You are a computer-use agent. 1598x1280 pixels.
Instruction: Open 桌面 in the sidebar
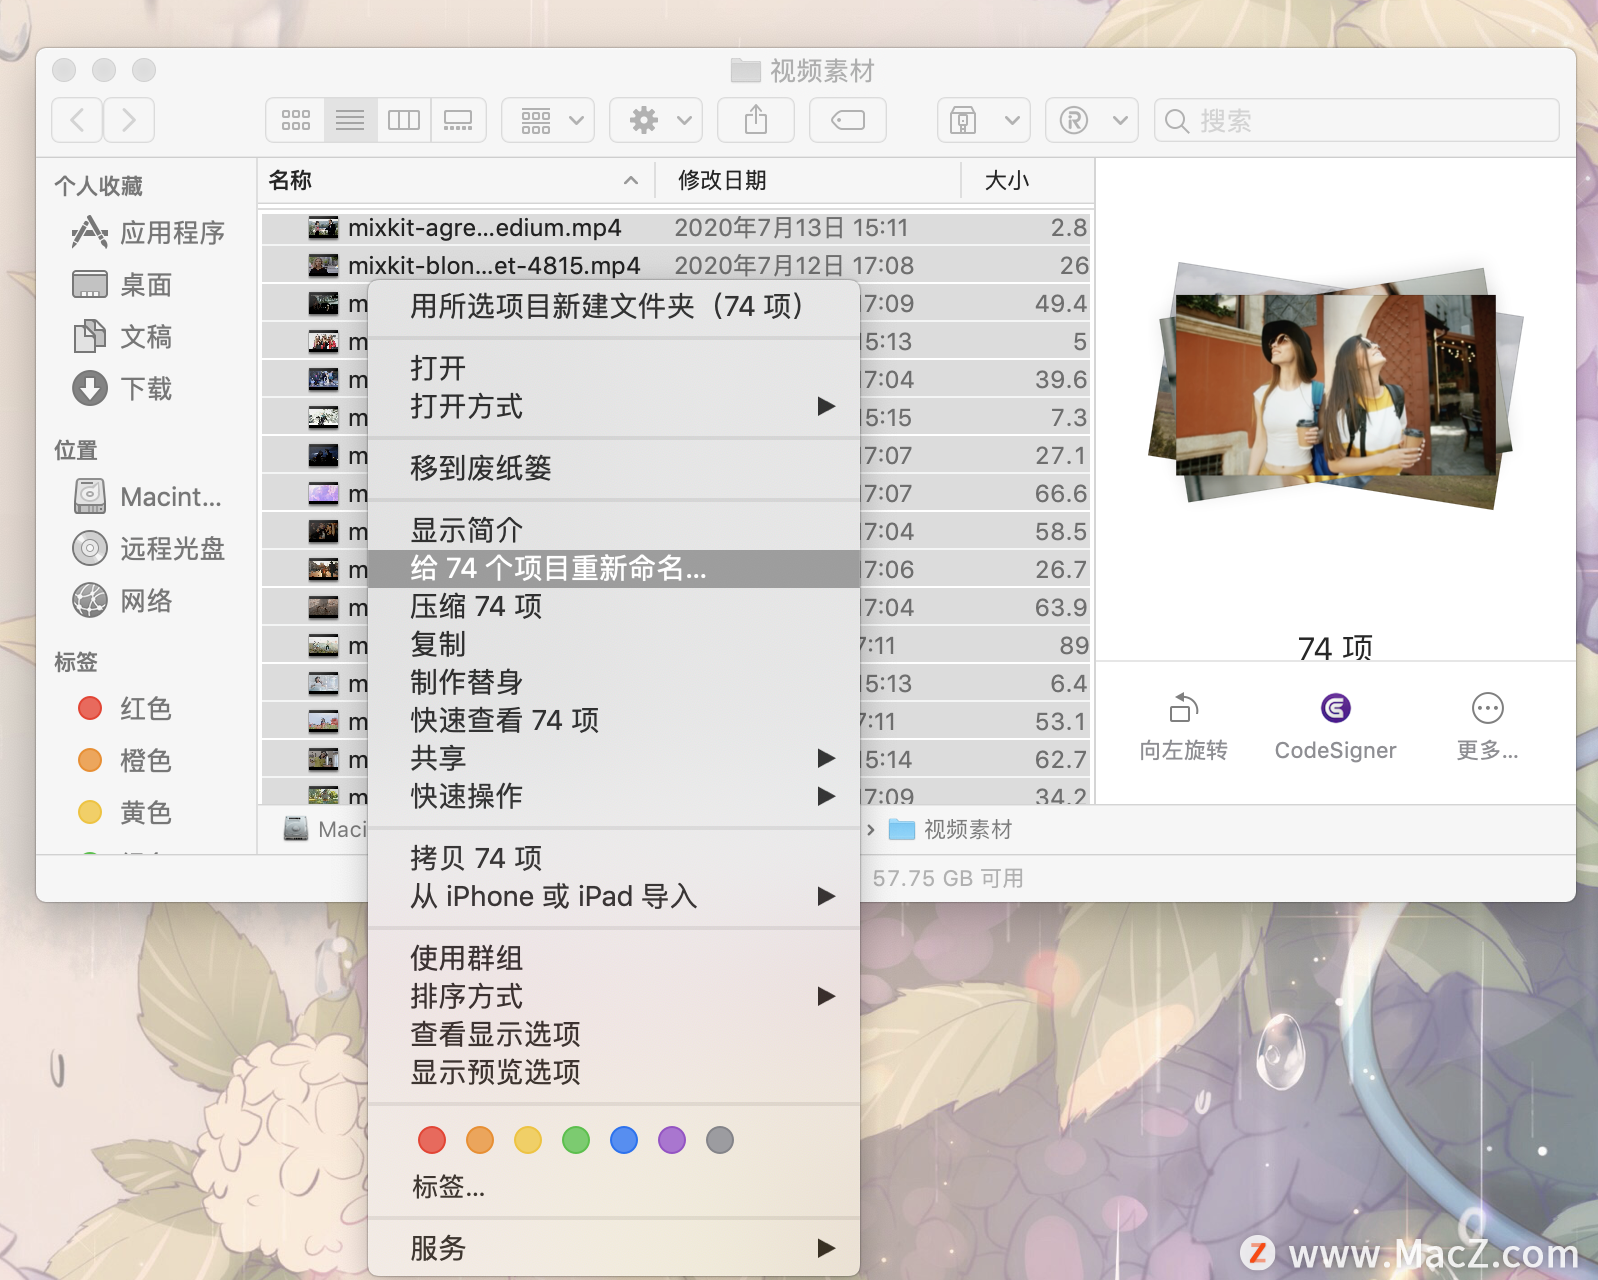[x=122, y=285]
